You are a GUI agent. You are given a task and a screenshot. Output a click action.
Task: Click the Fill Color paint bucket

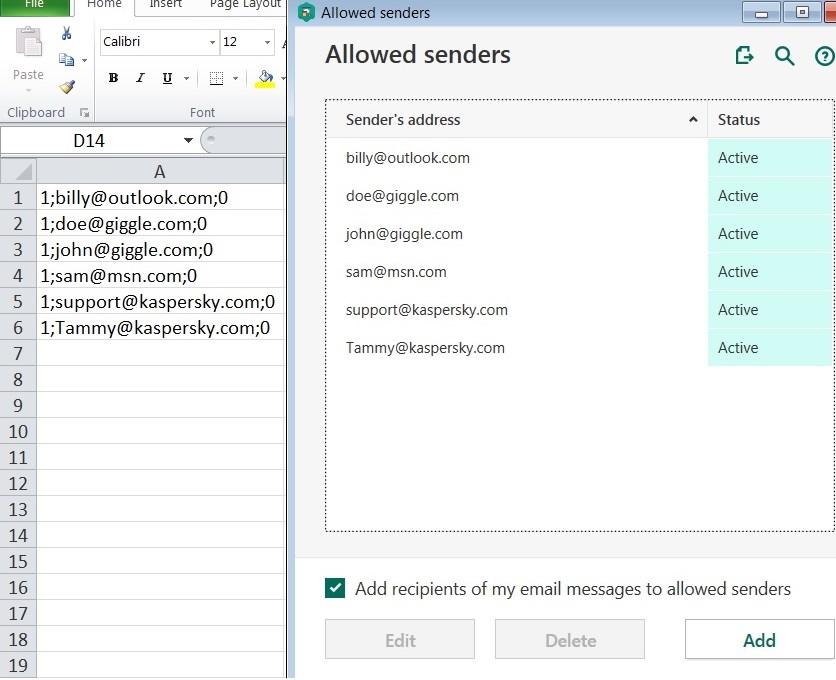click(x=265, y=79)
